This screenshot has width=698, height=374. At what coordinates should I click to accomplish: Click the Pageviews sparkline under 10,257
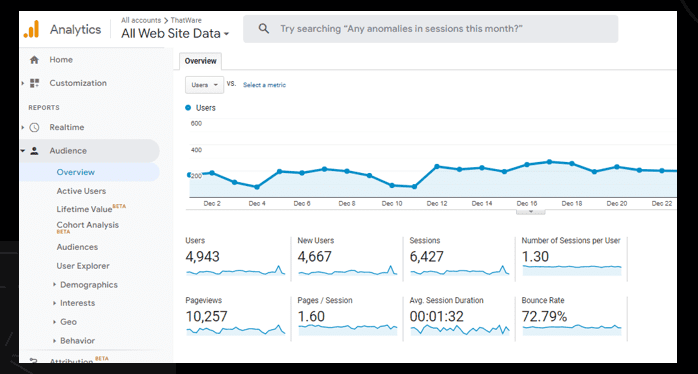pyautogui.click(x=235, y=330)
